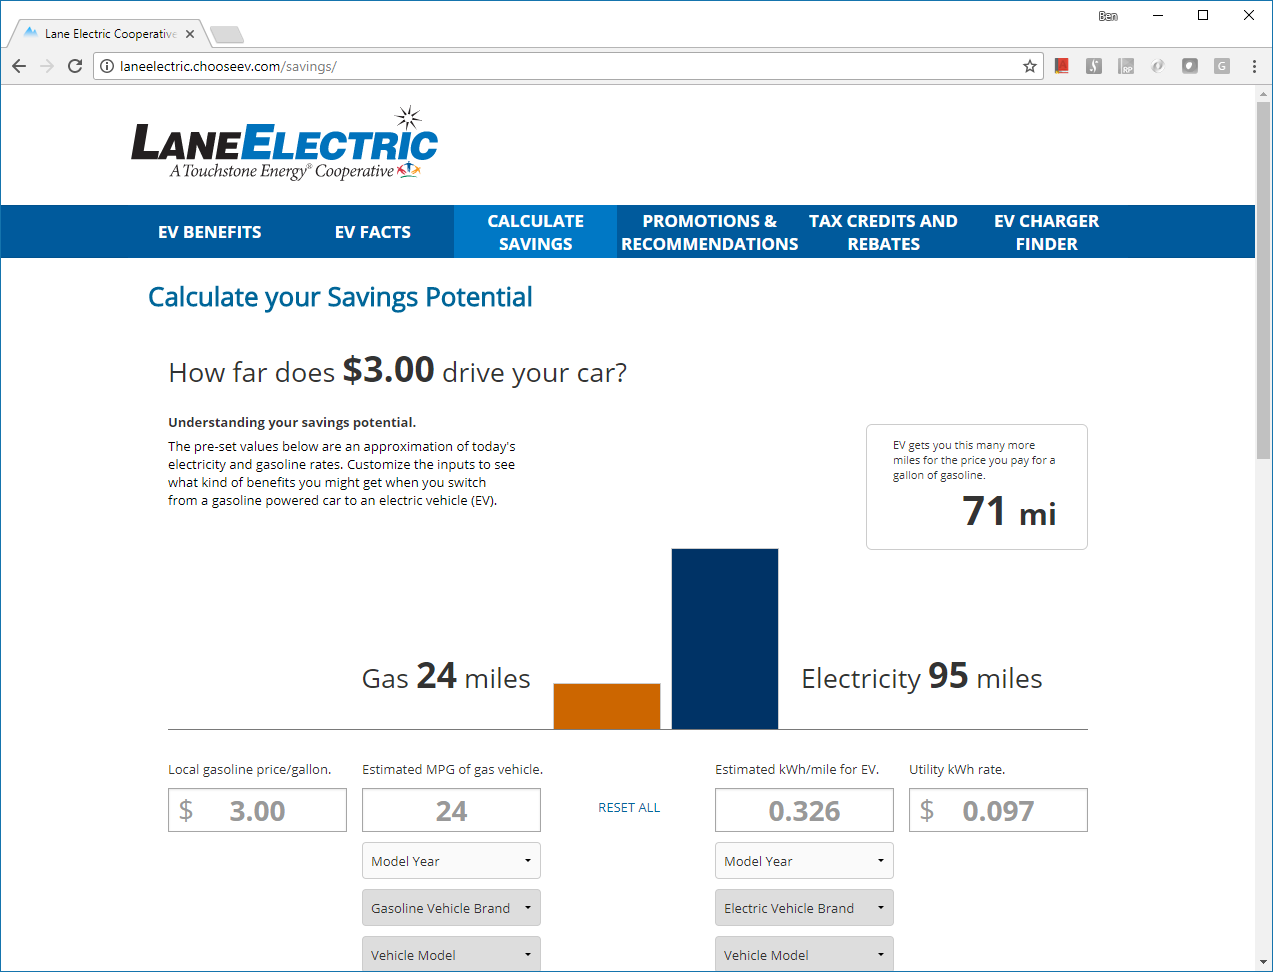Reload the current page
1273x972 pixels.
(x=75, y=66)
